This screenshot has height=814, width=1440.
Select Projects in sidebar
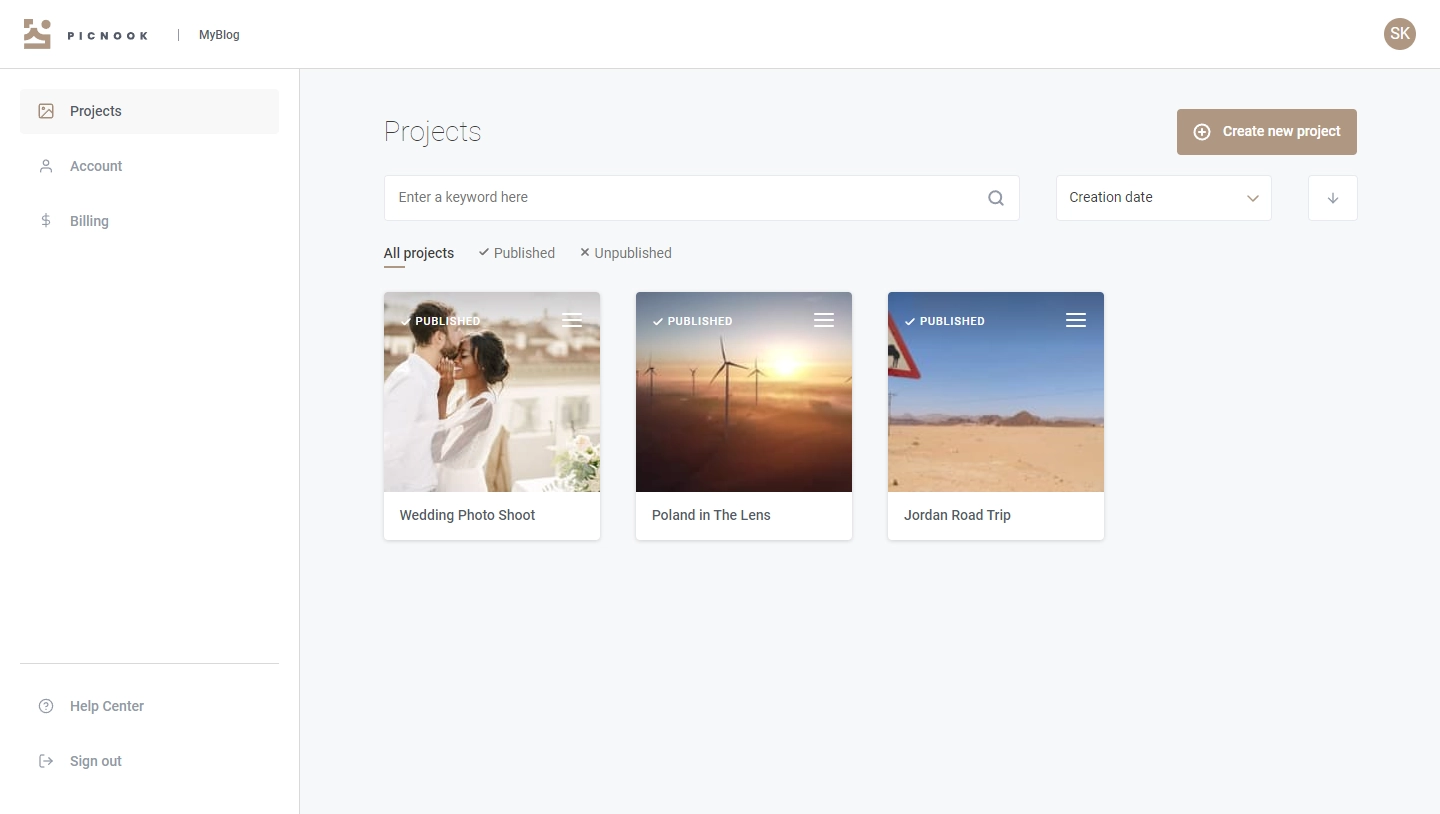tap(96, 111)
